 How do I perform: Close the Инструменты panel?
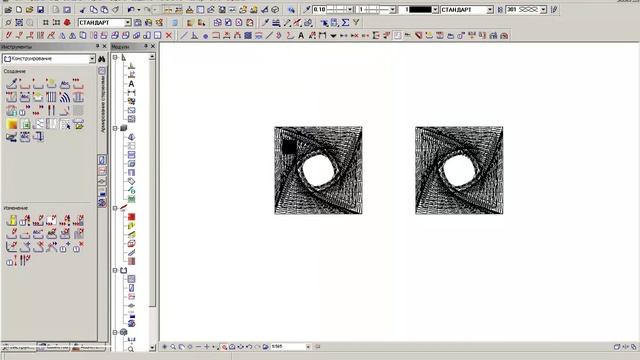click(x=104, y=46)
